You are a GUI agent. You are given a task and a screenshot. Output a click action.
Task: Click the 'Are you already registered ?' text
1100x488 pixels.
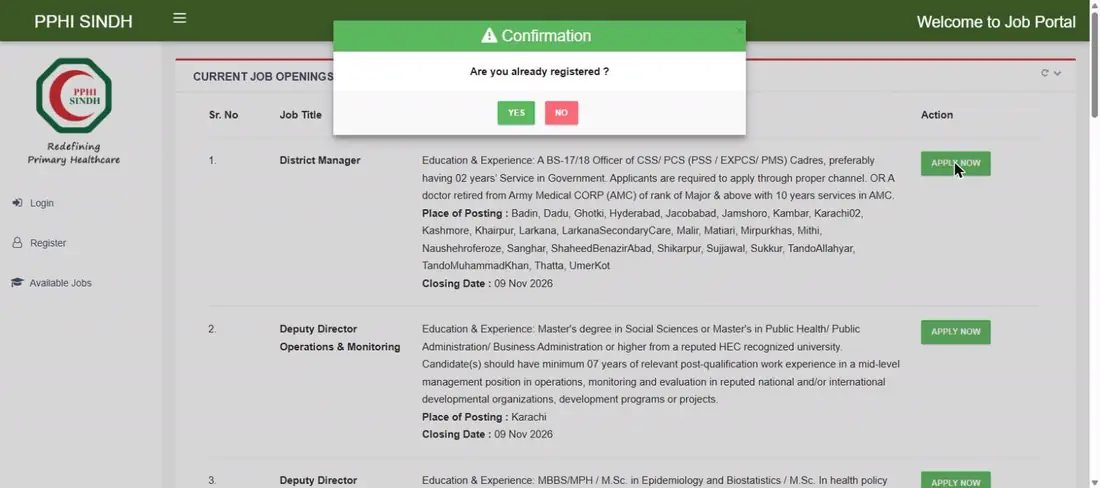click(539, 72)
